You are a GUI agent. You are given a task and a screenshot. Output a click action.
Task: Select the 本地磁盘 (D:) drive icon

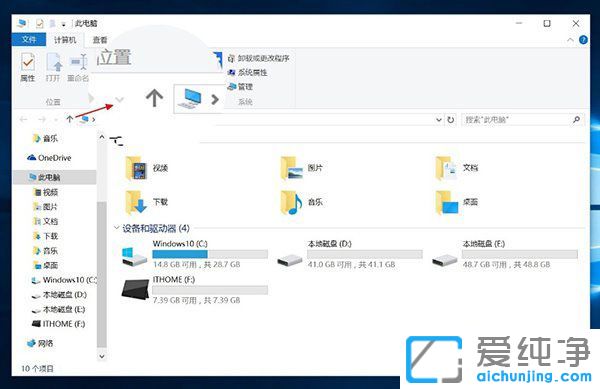(x=290, y=261)
